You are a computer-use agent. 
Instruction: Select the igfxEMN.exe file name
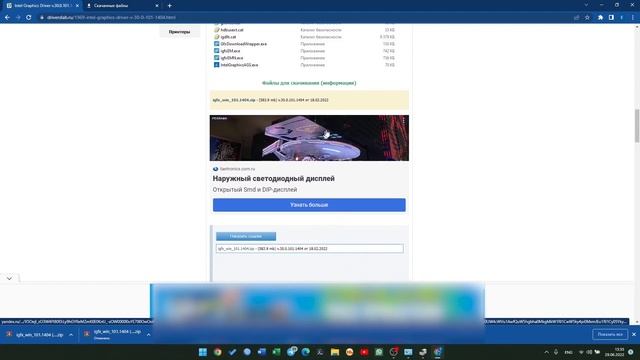click(x=232, y=58)
